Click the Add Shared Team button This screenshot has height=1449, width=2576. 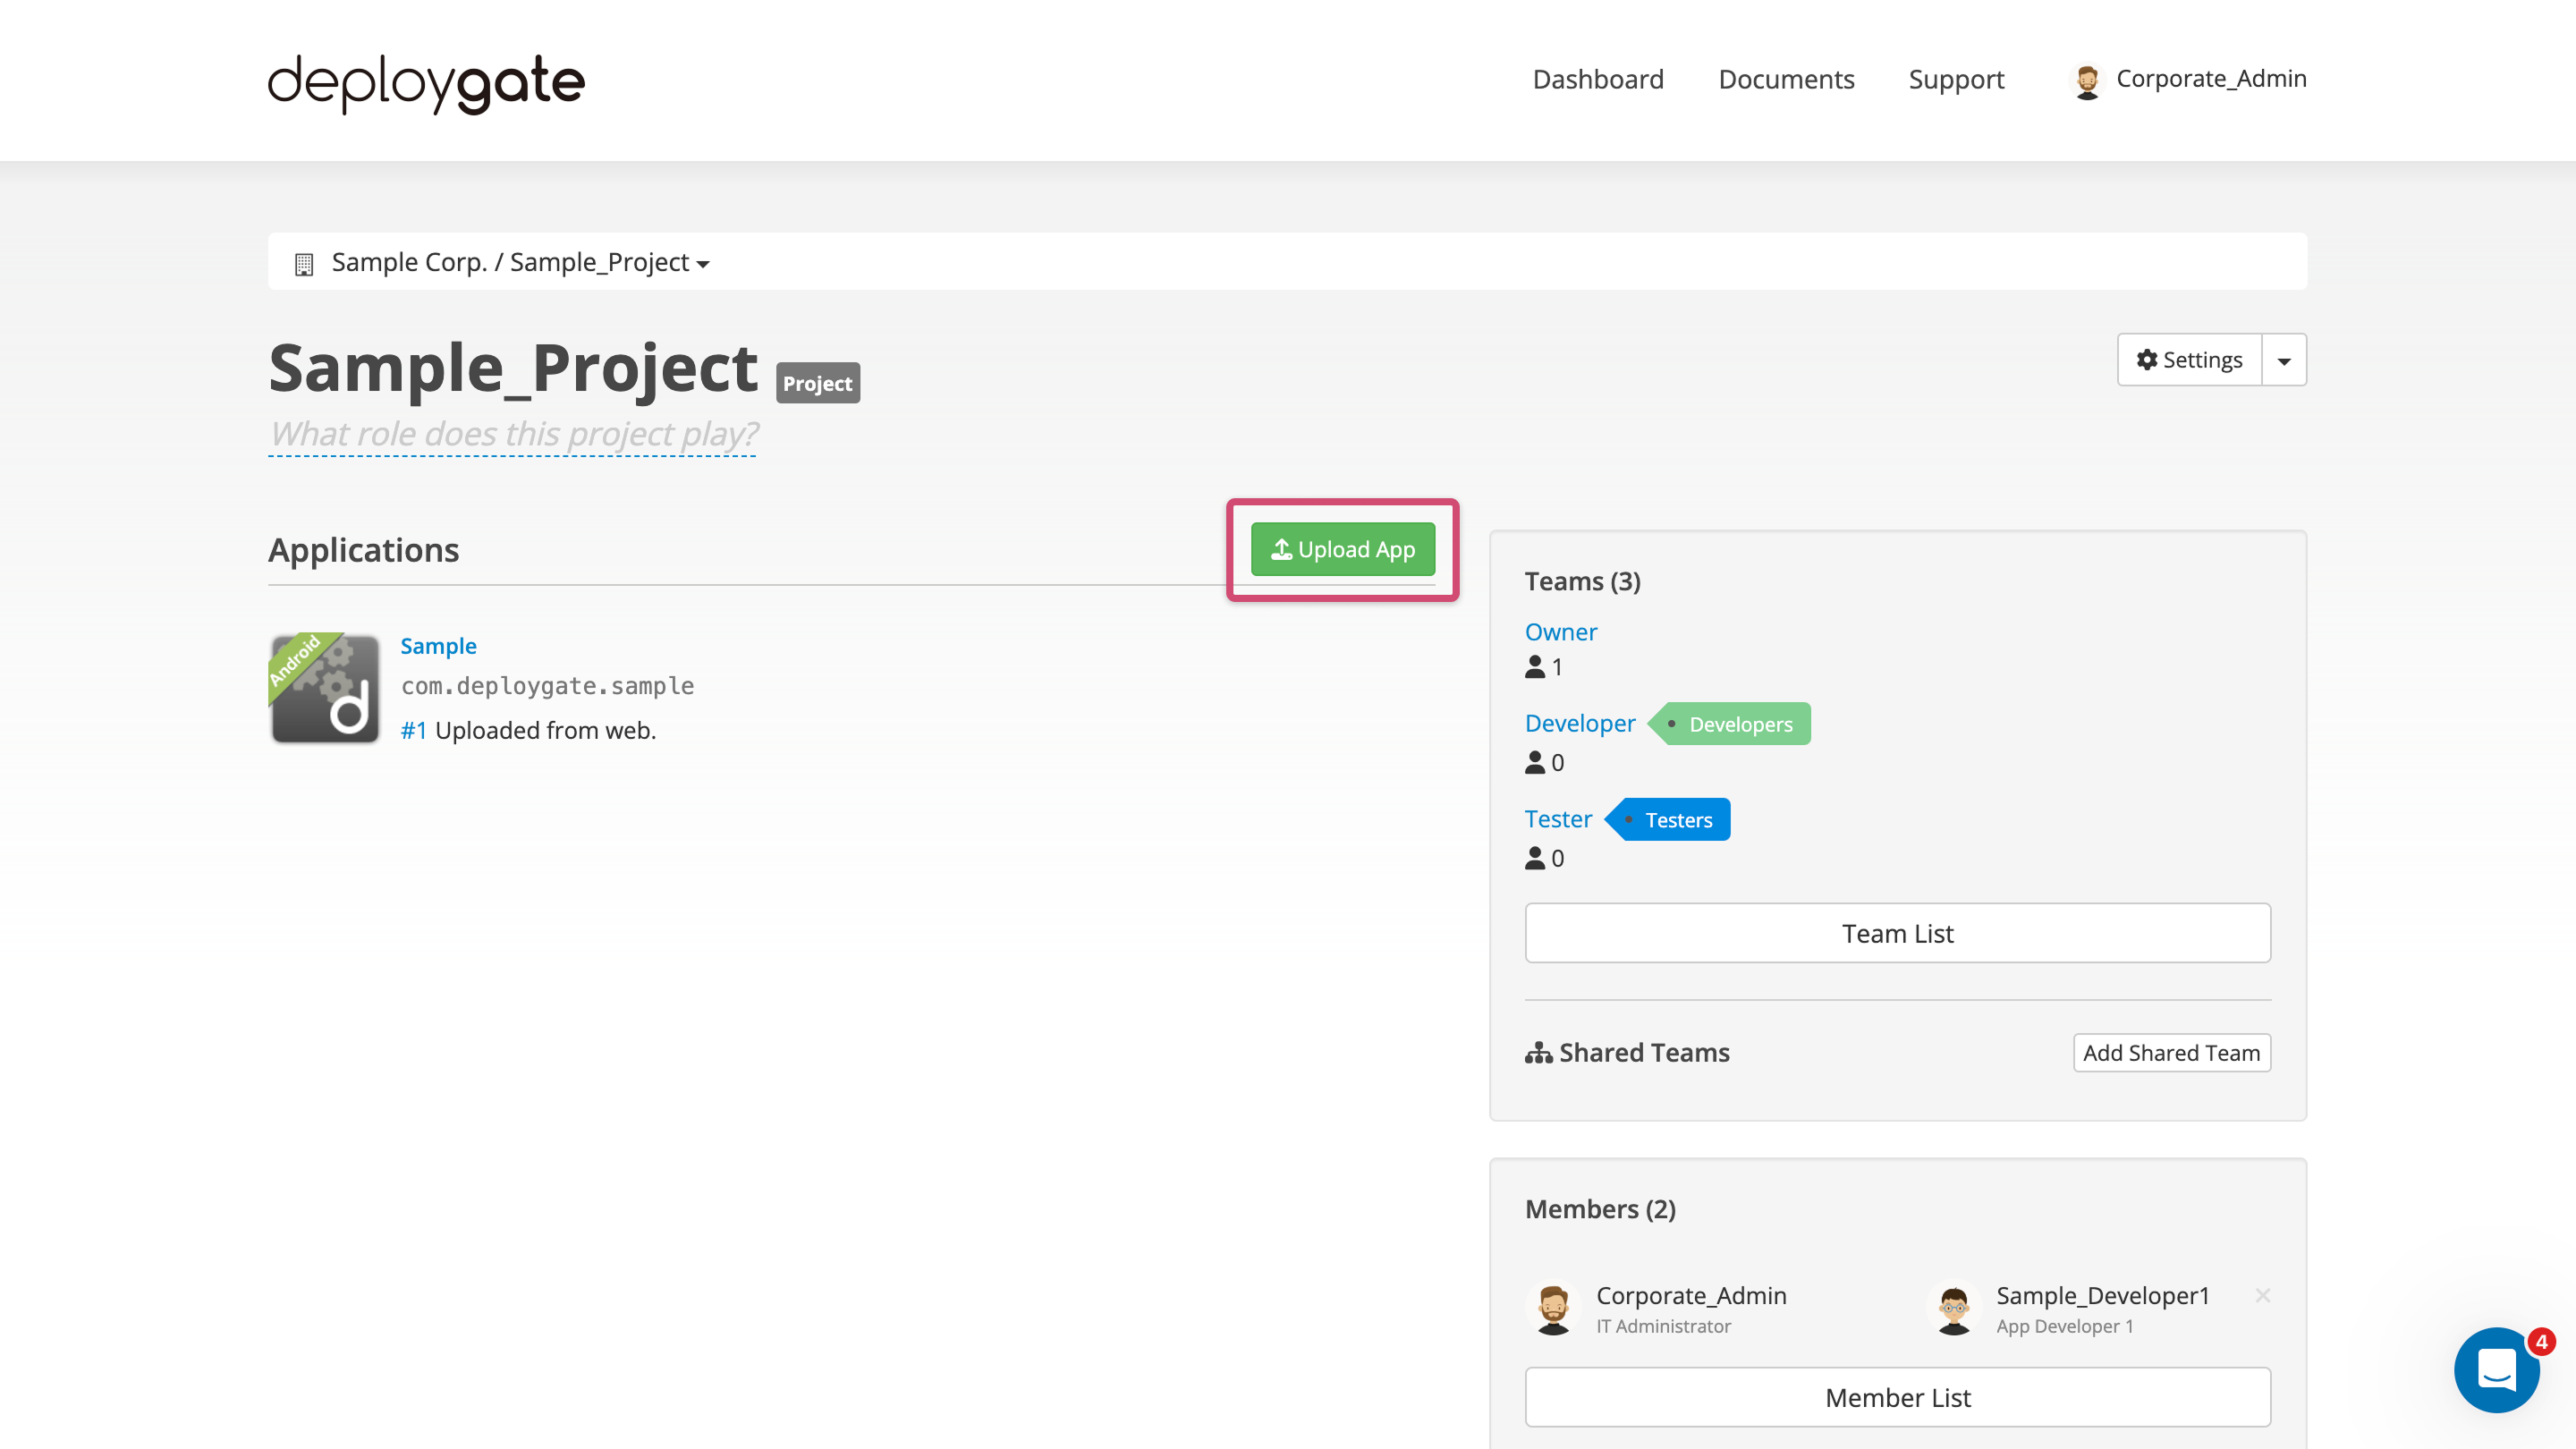point(2171,1052)
